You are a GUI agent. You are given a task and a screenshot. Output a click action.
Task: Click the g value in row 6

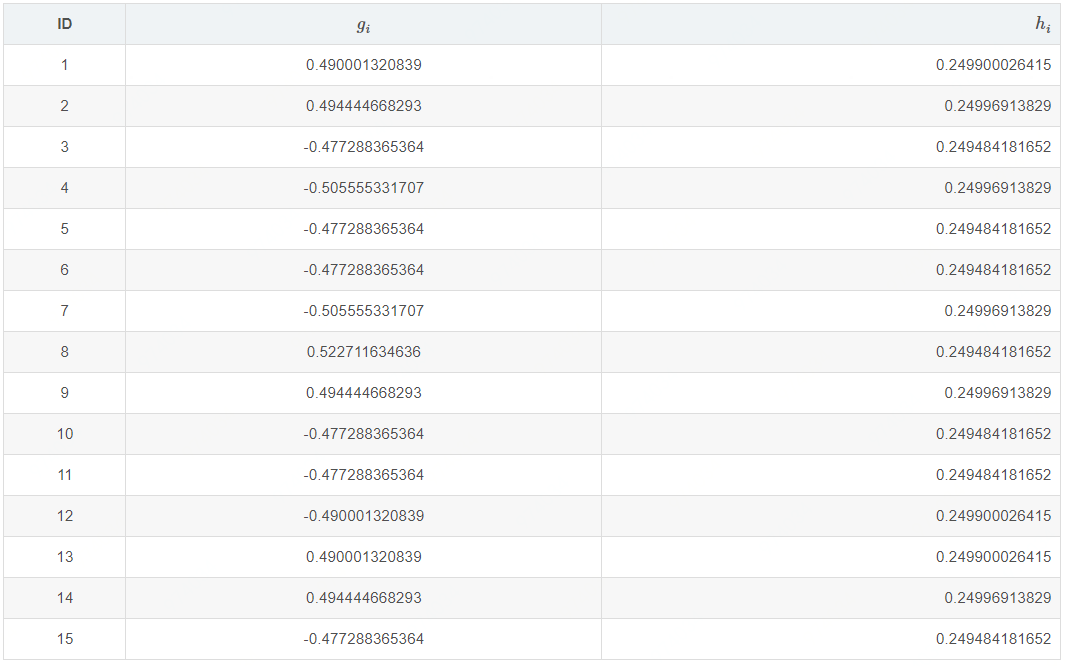click(364, 270)
